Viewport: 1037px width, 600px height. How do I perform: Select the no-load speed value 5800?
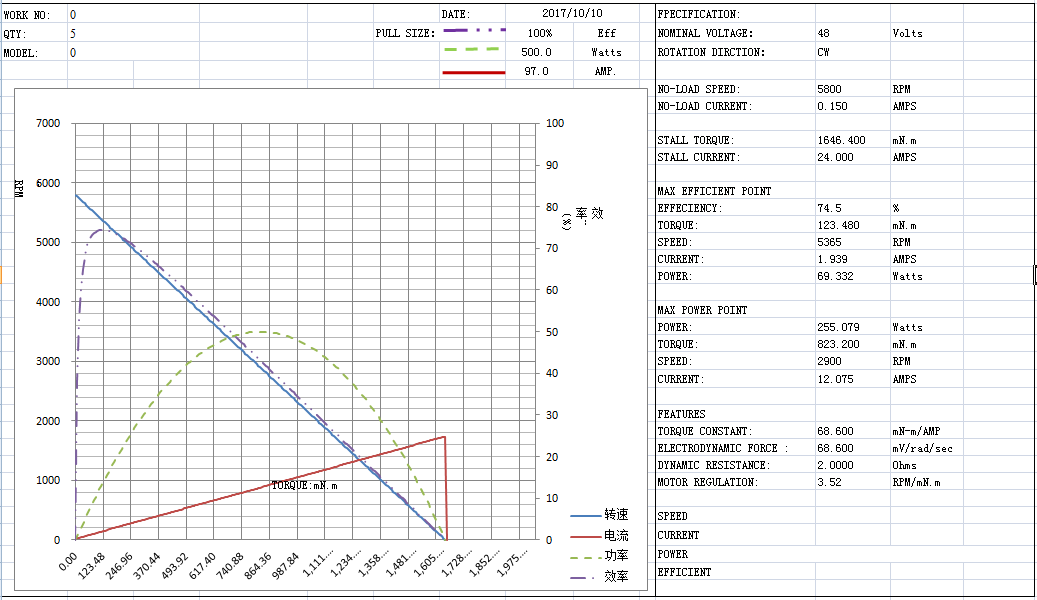coord(828,89)
